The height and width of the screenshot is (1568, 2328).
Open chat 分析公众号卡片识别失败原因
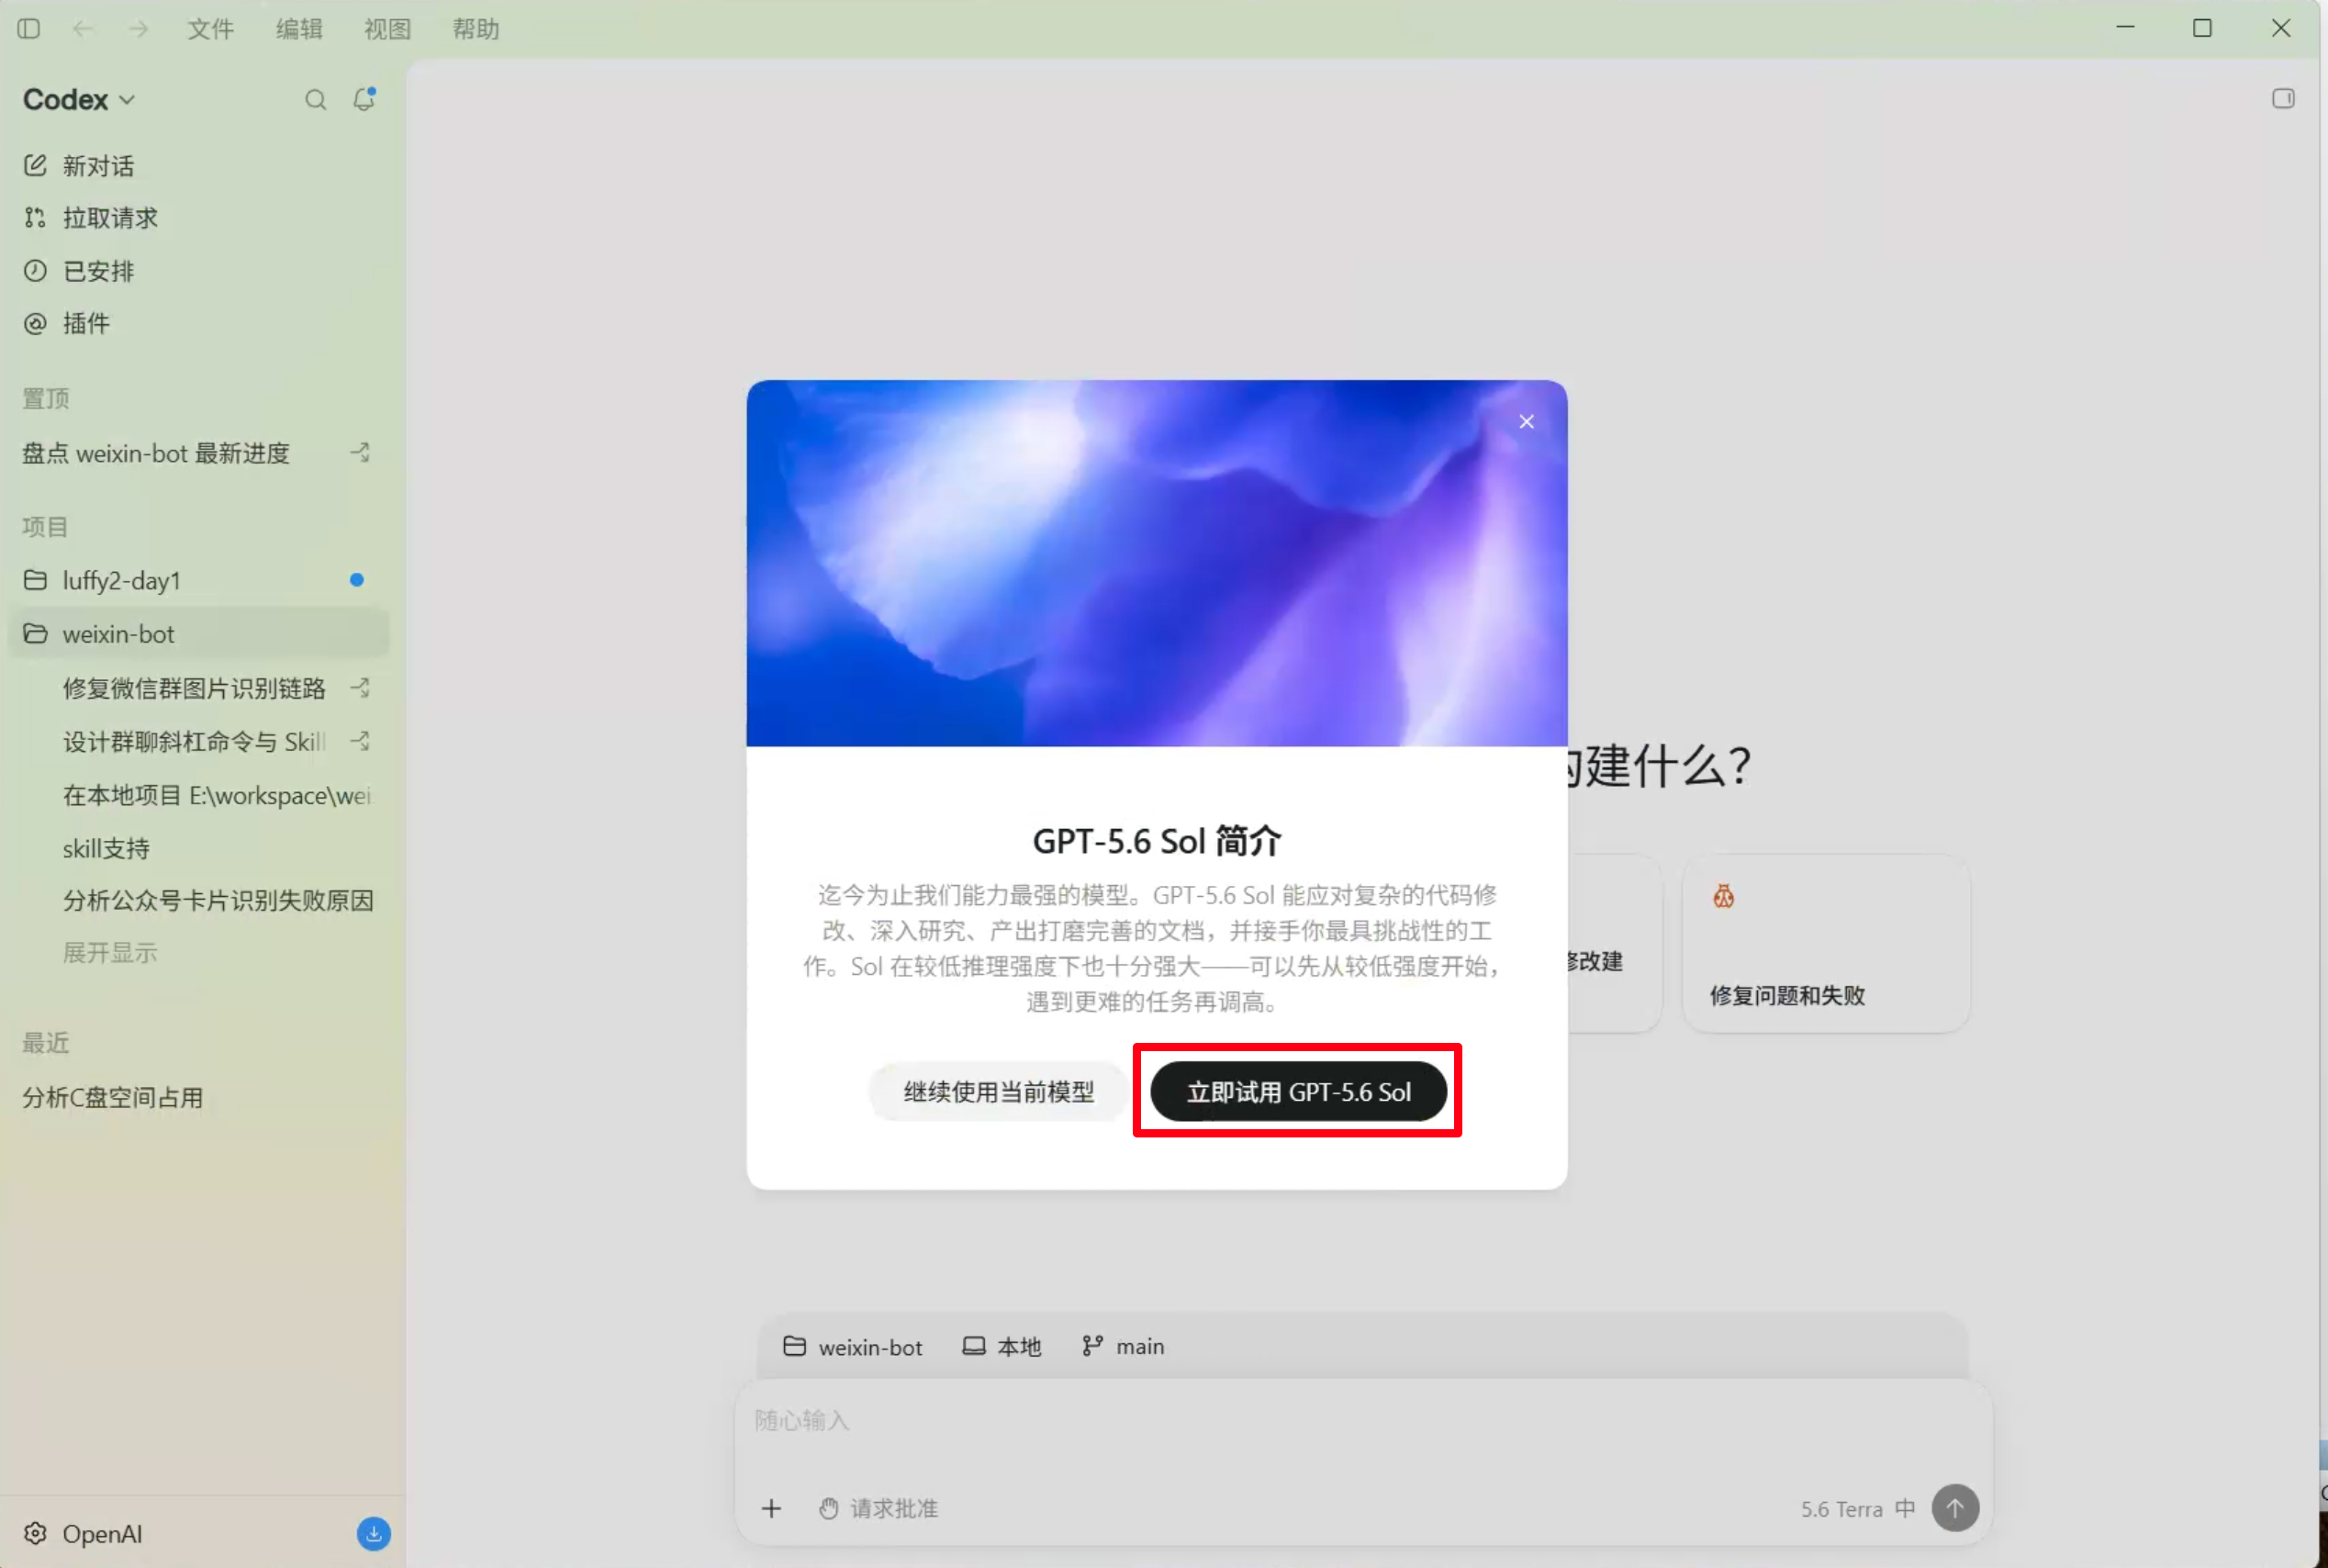(218, 901)
